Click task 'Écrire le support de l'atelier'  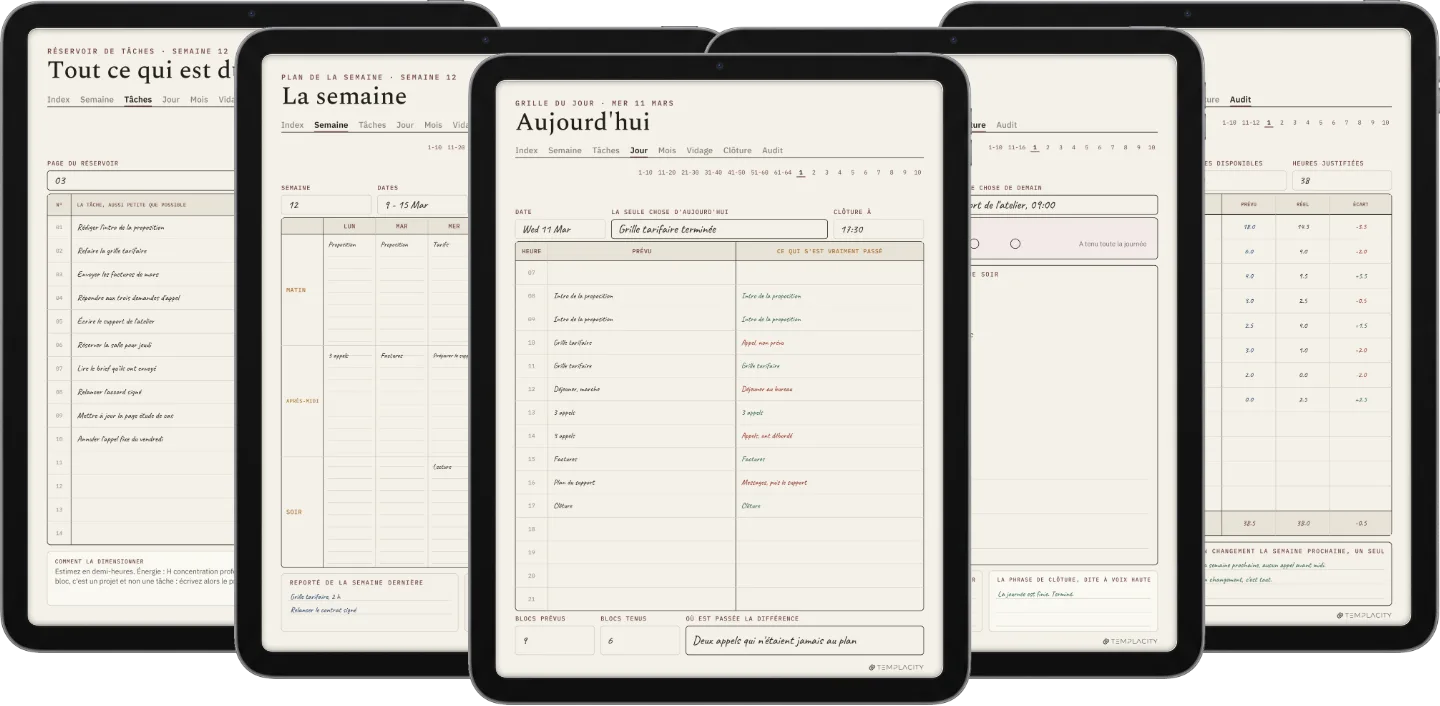tap(116, 321)
